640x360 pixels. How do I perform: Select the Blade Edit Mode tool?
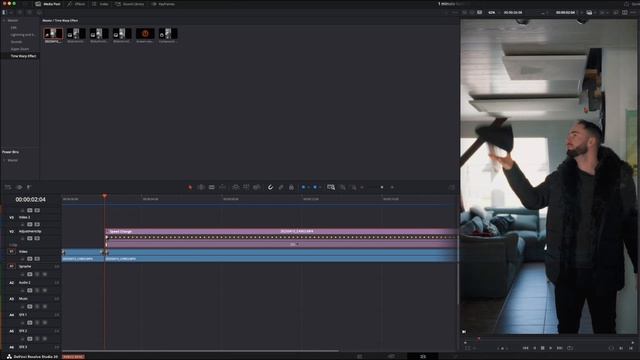[222, 187]
